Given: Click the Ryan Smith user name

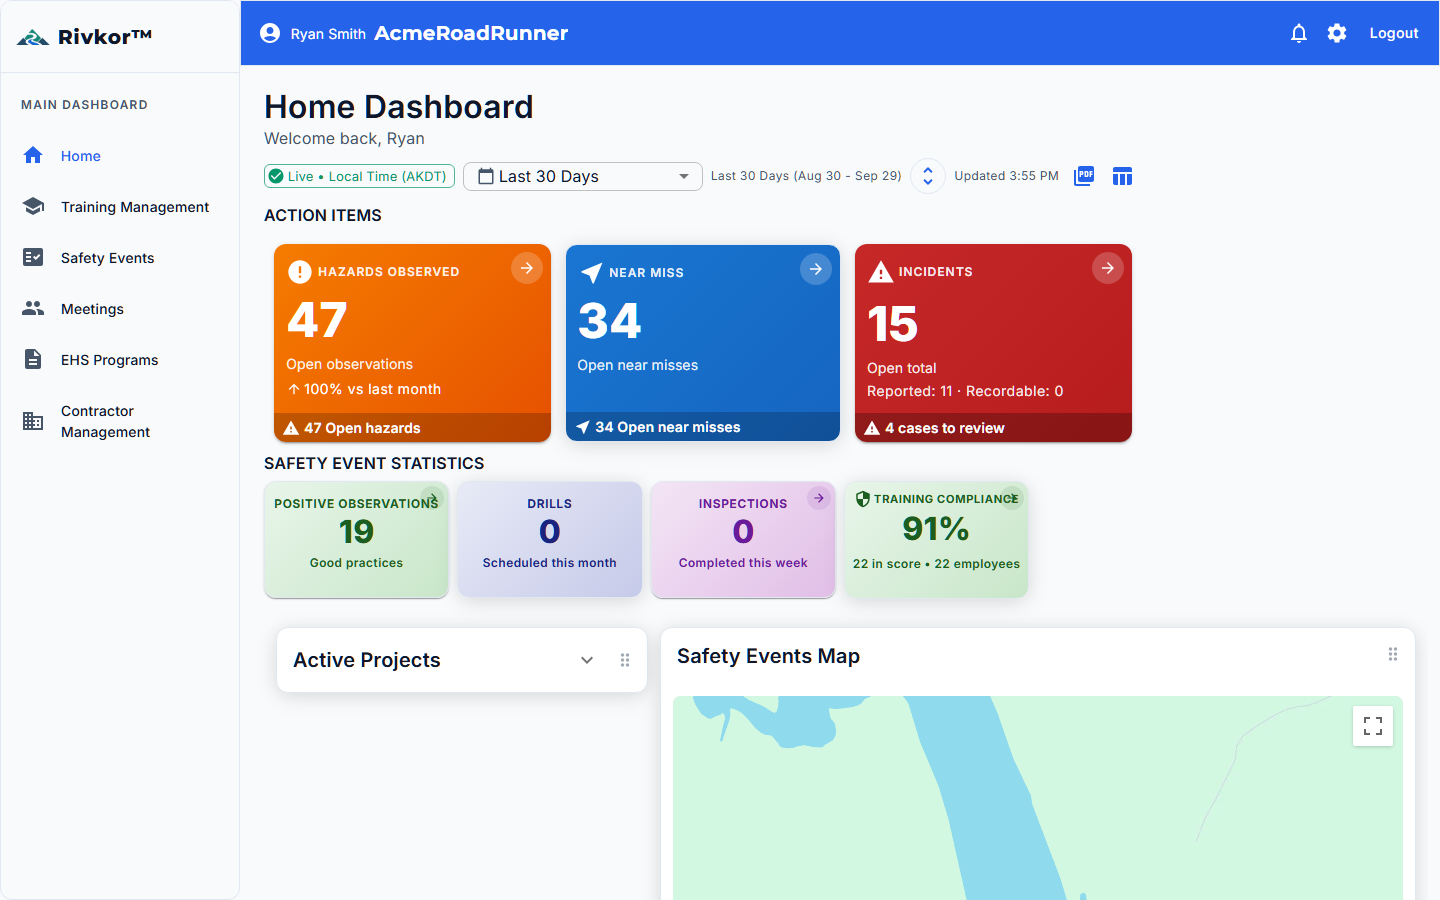Looking at the screenshot, I should [x=328, y=34].
